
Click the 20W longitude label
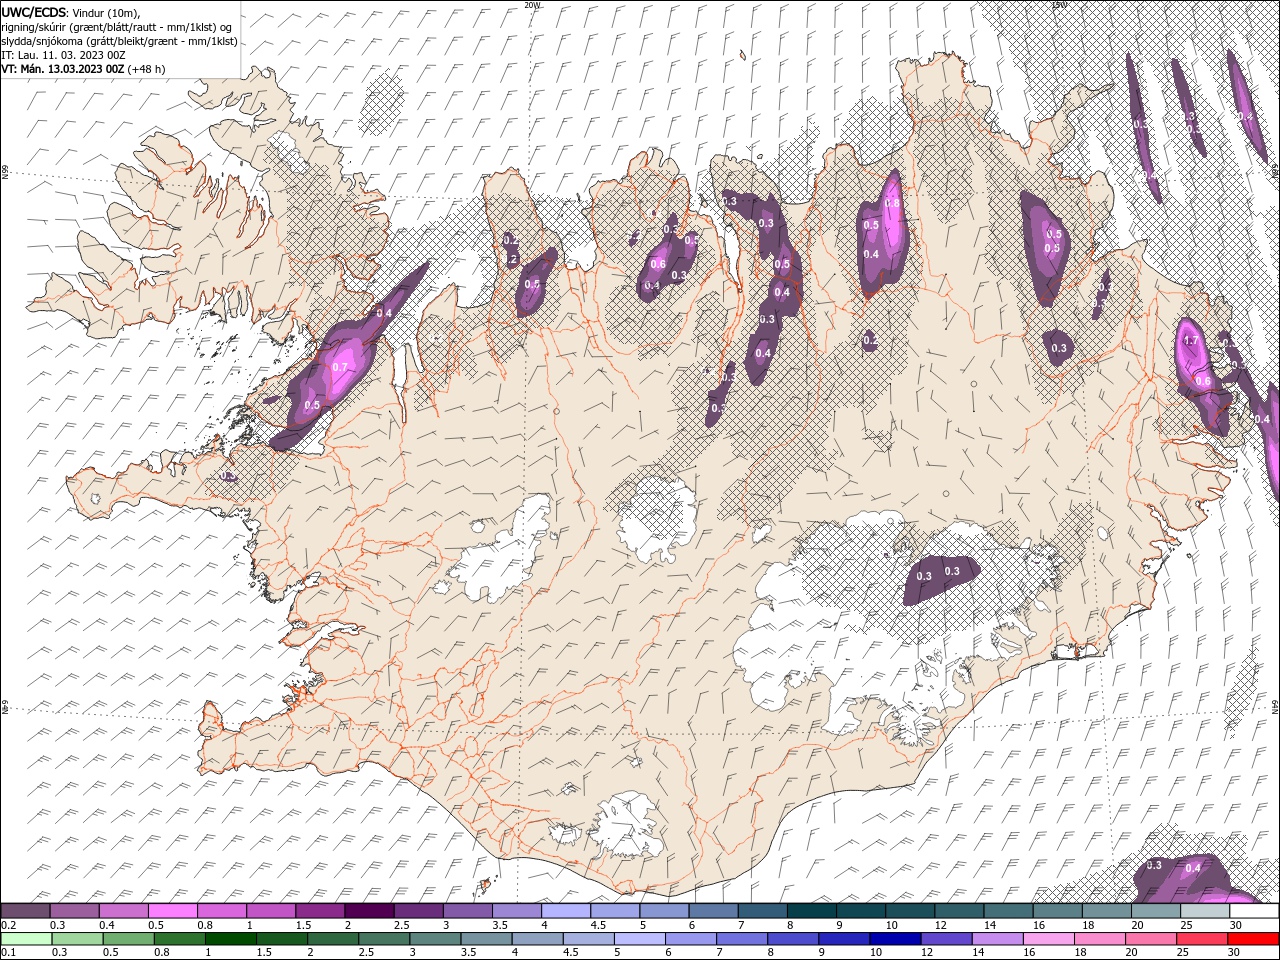[x=531, y=5]
